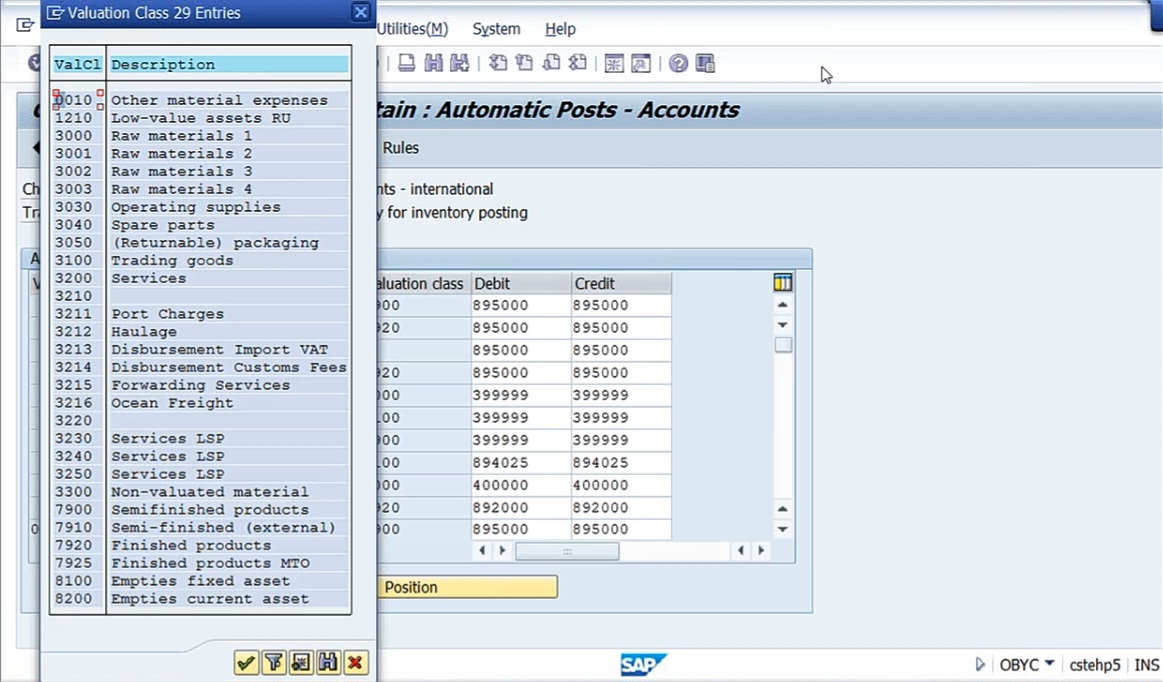Select row 3214 Disbursement Customs Fees
Screen dimensions: 1163x682
pos(201,367)
